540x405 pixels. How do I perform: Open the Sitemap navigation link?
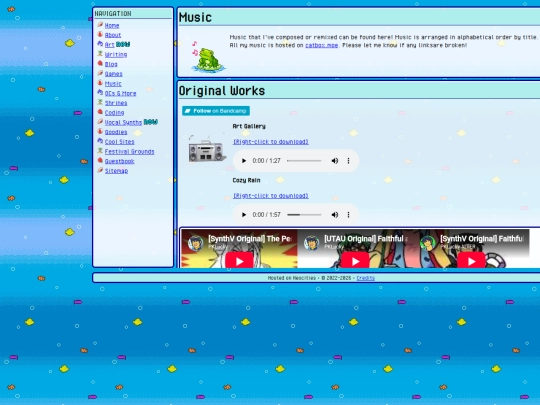(x=116, y=171)
